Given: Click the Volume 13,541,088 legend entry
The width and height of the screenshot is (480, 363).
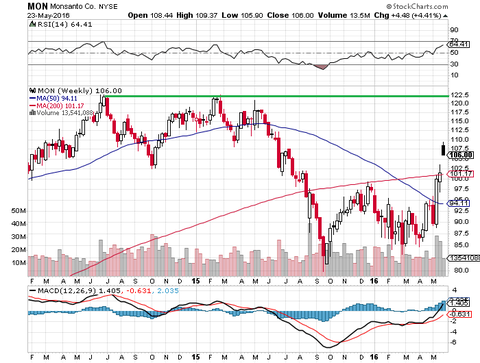Looking at the screenshot, I should 61,113.
